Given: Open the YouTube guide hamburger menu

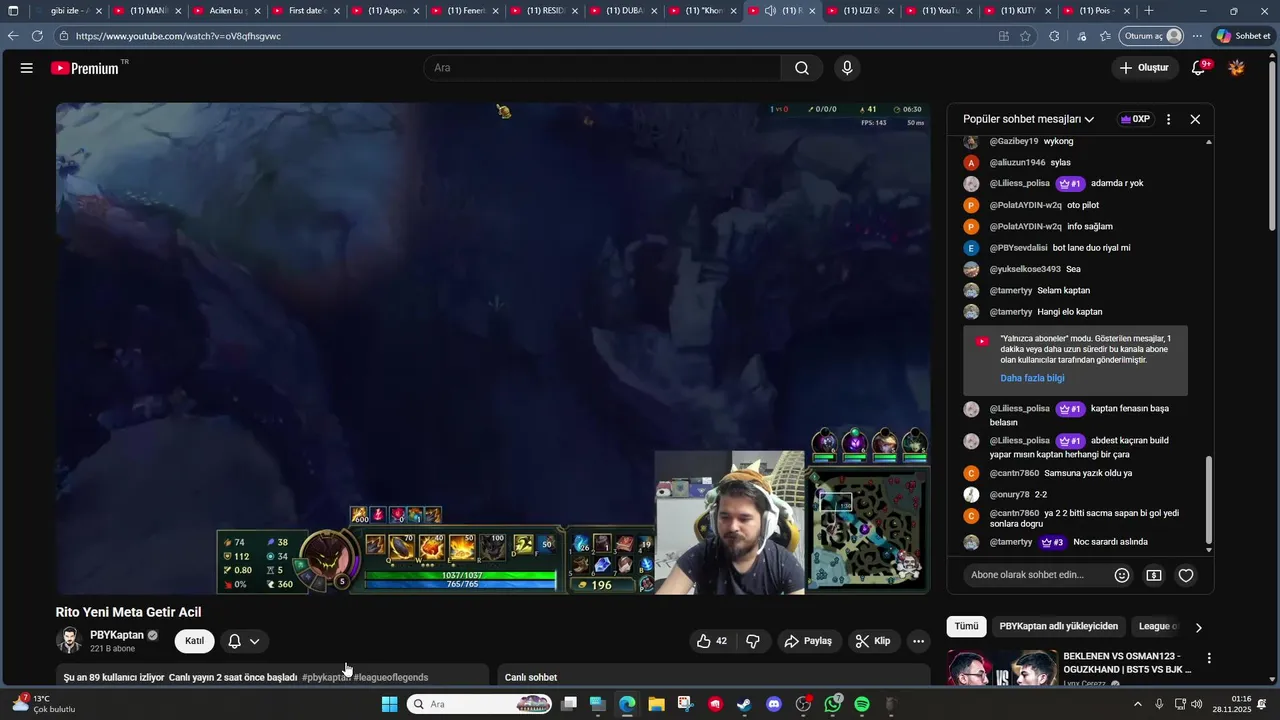Looking at the screenshot, I should (x=26, y=68).
